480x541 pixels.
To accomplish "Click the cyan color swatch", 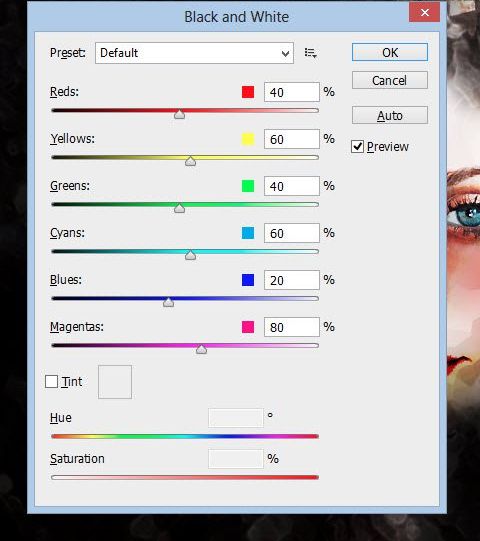I will coord(248,233).
